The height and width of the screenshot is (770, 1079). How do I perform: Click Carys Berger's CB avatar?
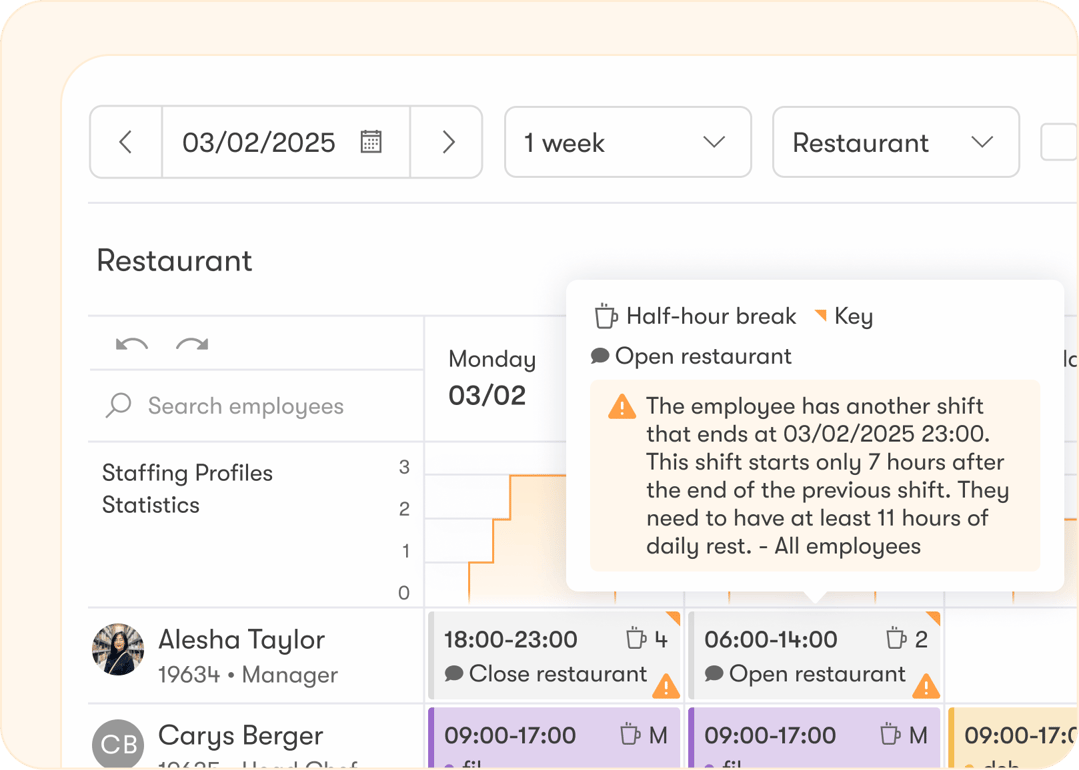click(118, 744)
